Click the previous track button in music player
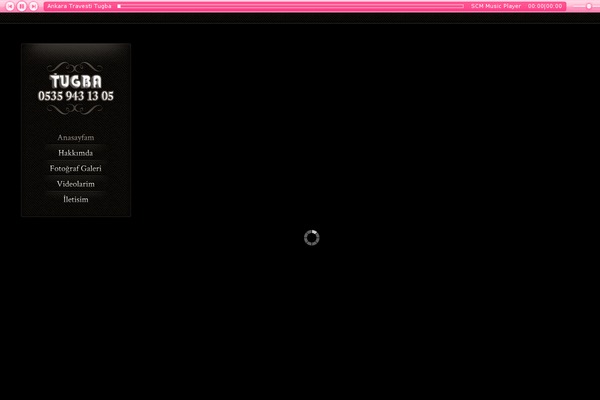Image resolution: width=600 pixels, height=400 pixels. pyautogui.click(x=10, y=6)
